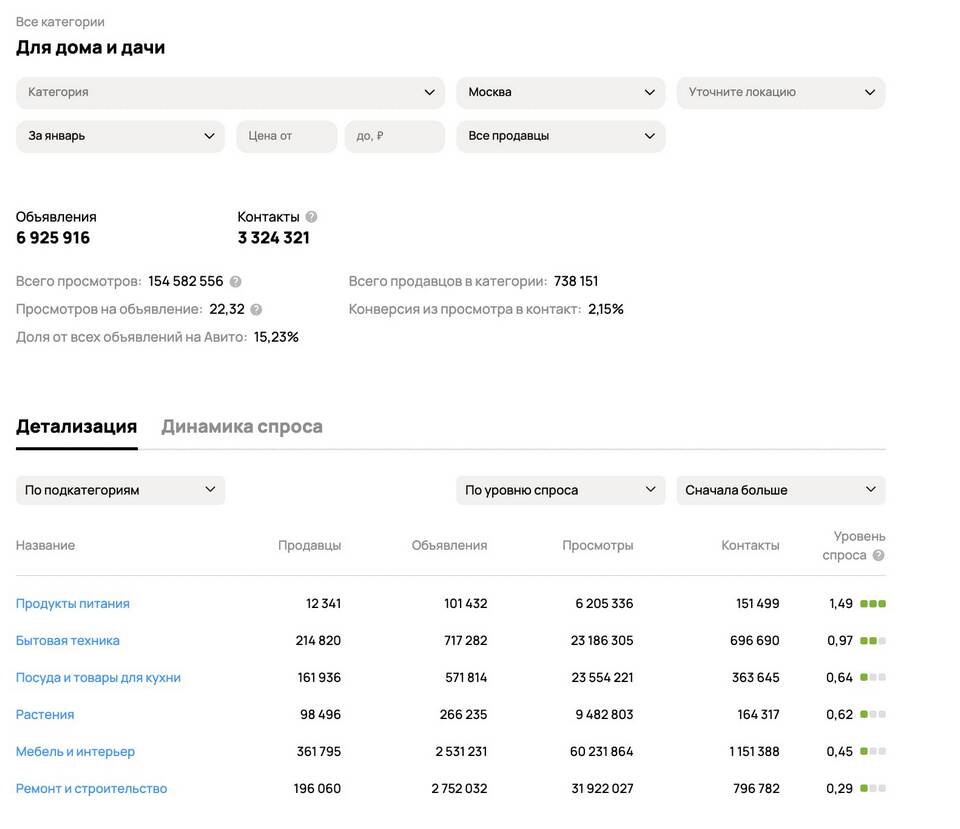The height and width of the screenshot is (829, 960).
Task: Open the Продукты питания subcategory link
Action: click(x=73, y=604)
